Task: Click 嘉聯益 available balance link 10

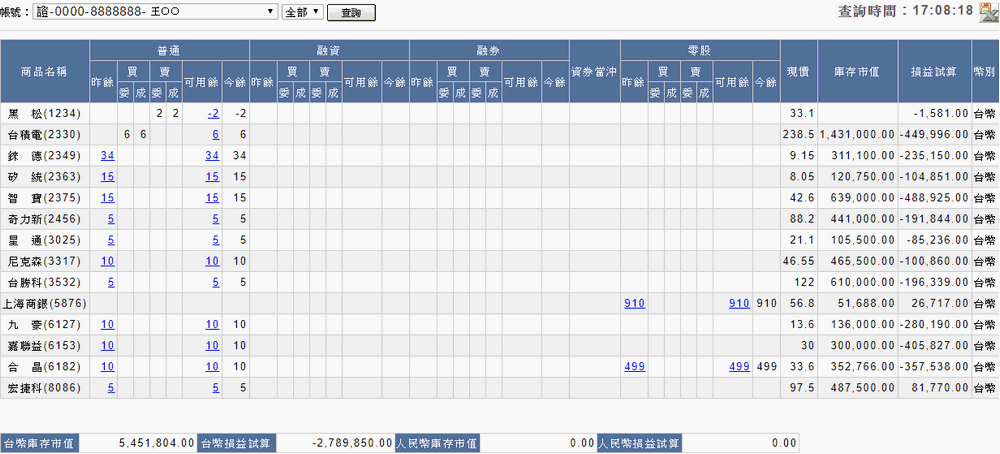Action: click(211, 344)
